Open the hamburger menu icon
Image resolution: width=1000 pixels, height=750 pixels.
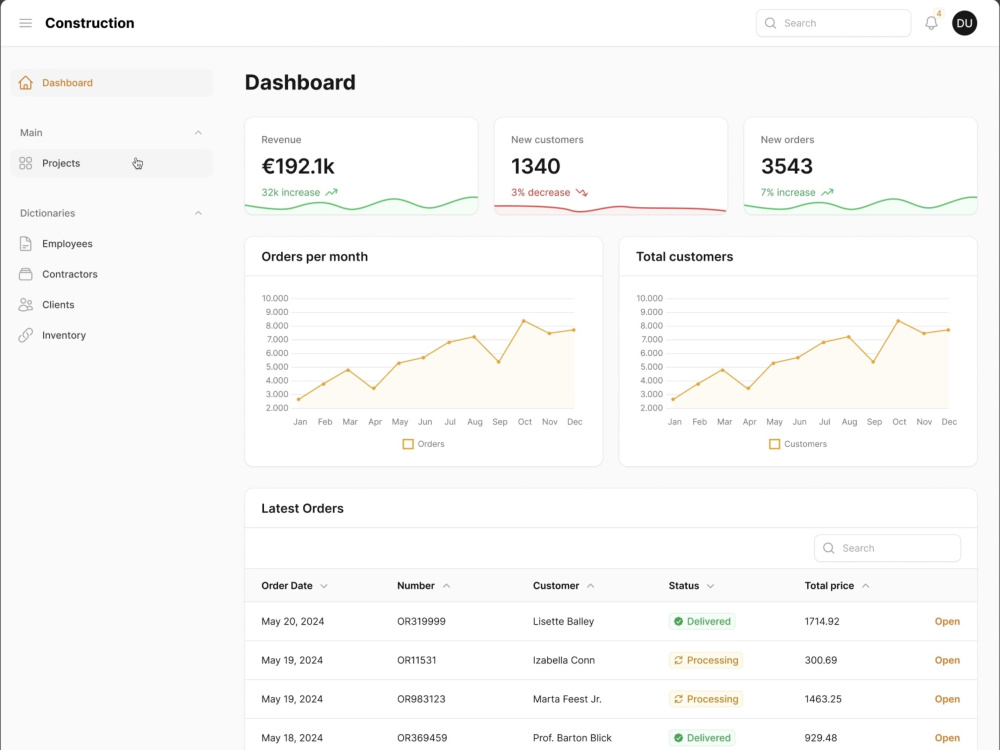coord(26,23)
